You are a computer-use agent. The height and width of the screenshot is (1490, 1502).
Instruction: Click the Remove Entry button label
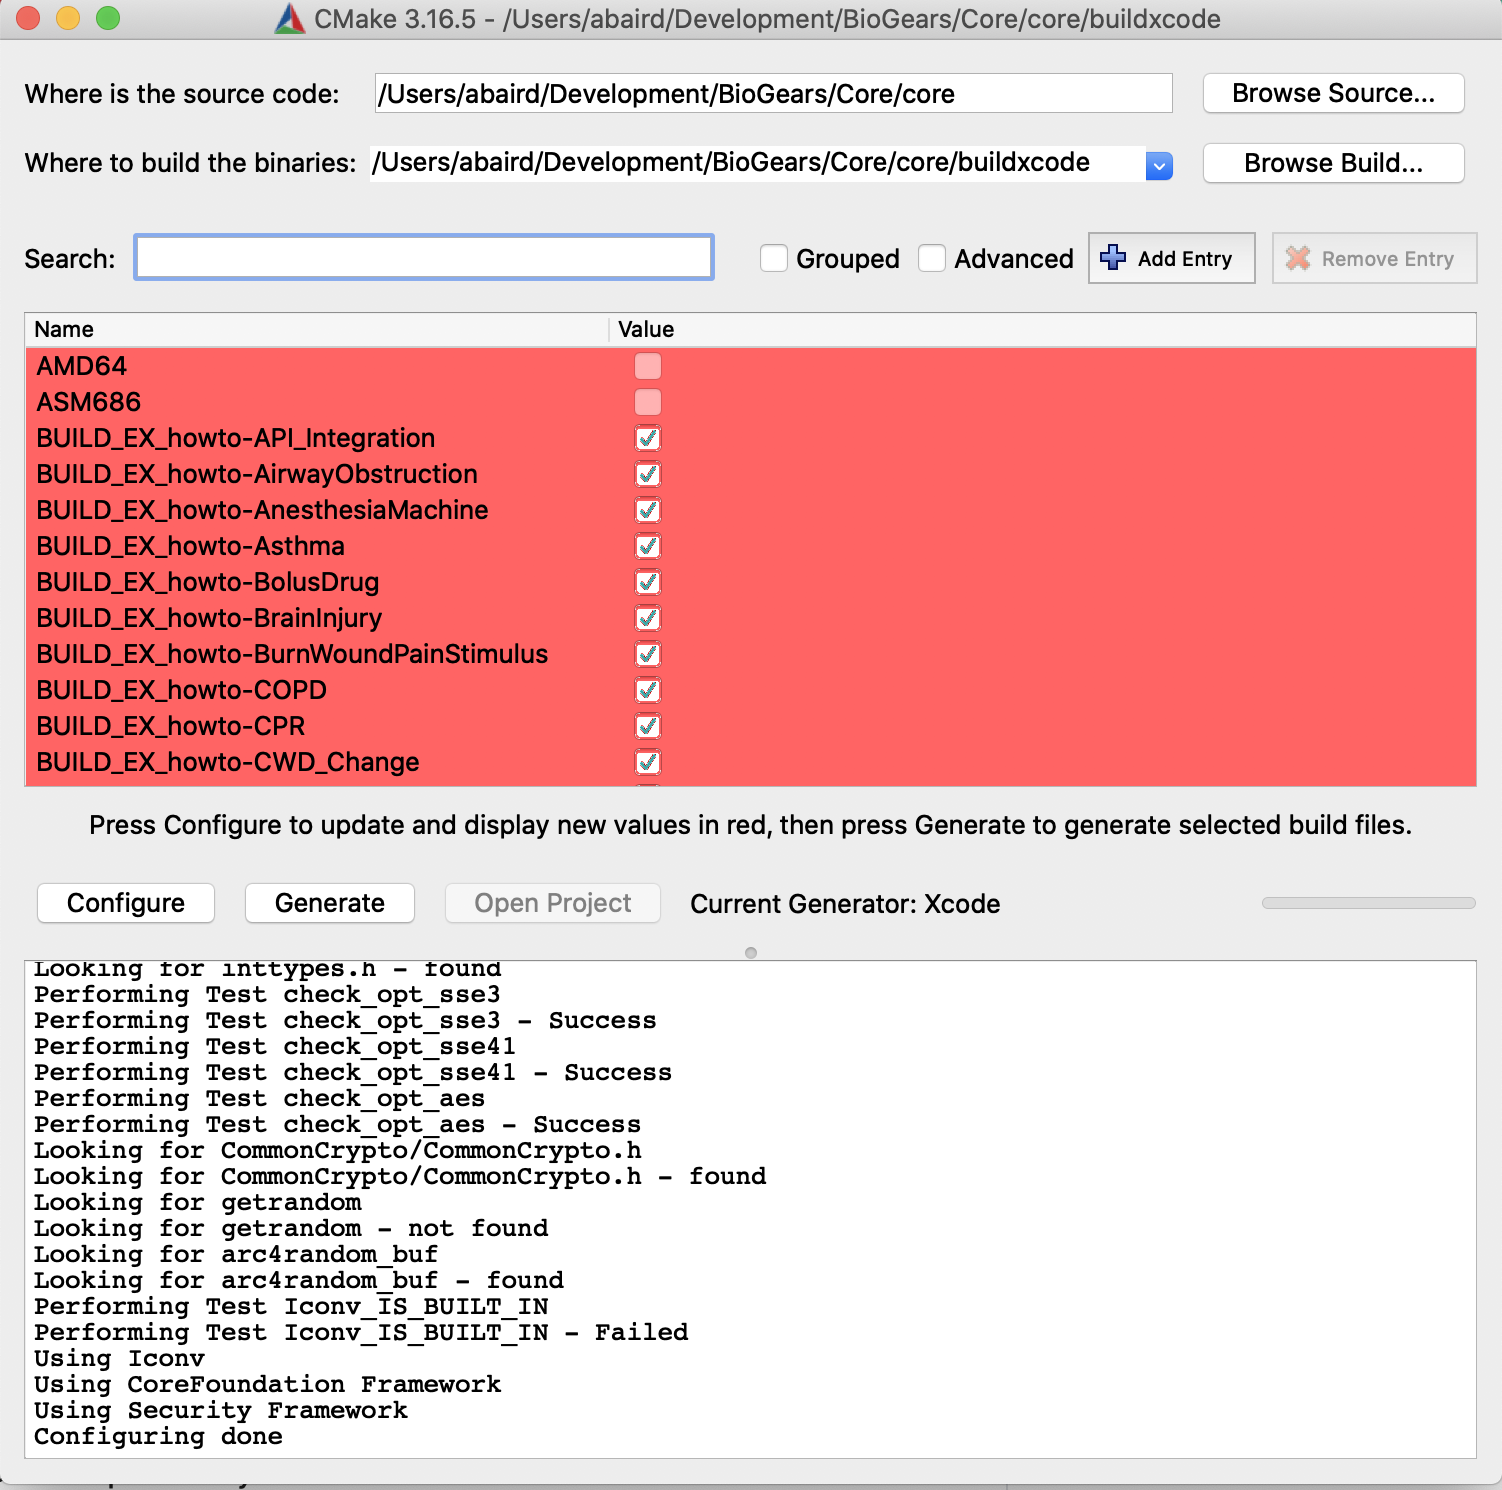click(x=1388, y=259)
